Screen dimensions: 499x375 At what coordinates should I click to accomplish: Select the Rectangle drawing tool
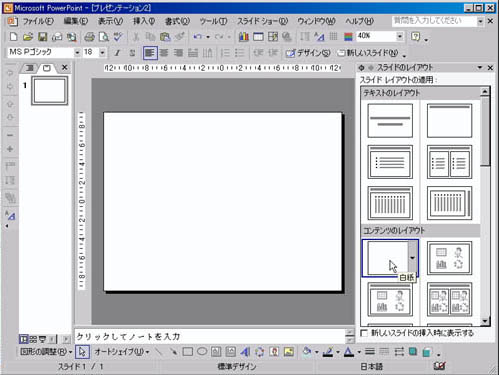(188, 352)
